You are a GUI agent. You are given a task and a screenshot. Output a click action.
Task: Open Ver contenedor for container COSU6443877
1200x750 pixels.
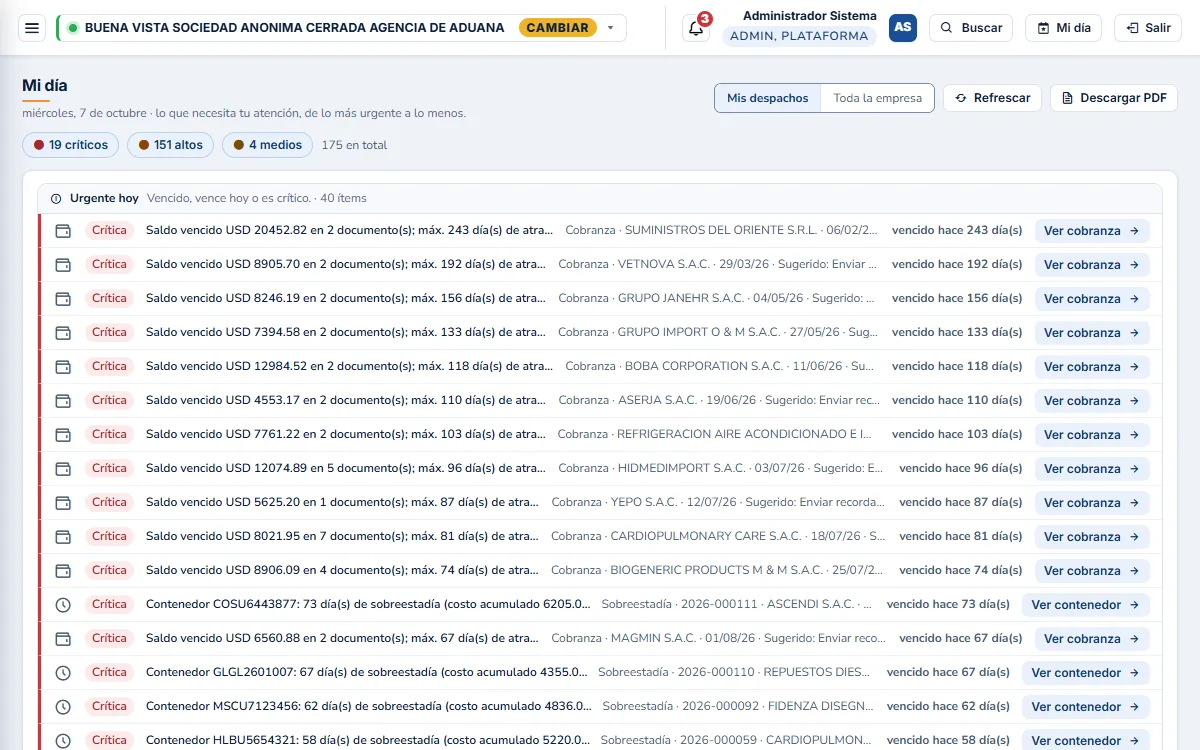1086,605
